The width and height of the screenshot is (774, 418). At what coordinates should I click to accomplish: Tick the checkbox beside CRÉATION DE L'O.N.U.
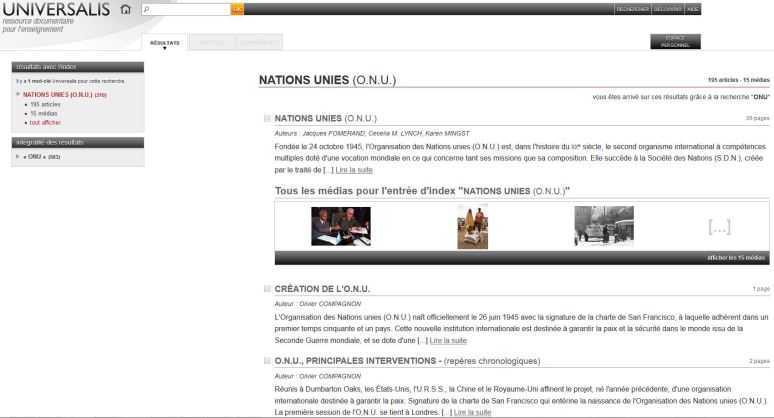267,289
